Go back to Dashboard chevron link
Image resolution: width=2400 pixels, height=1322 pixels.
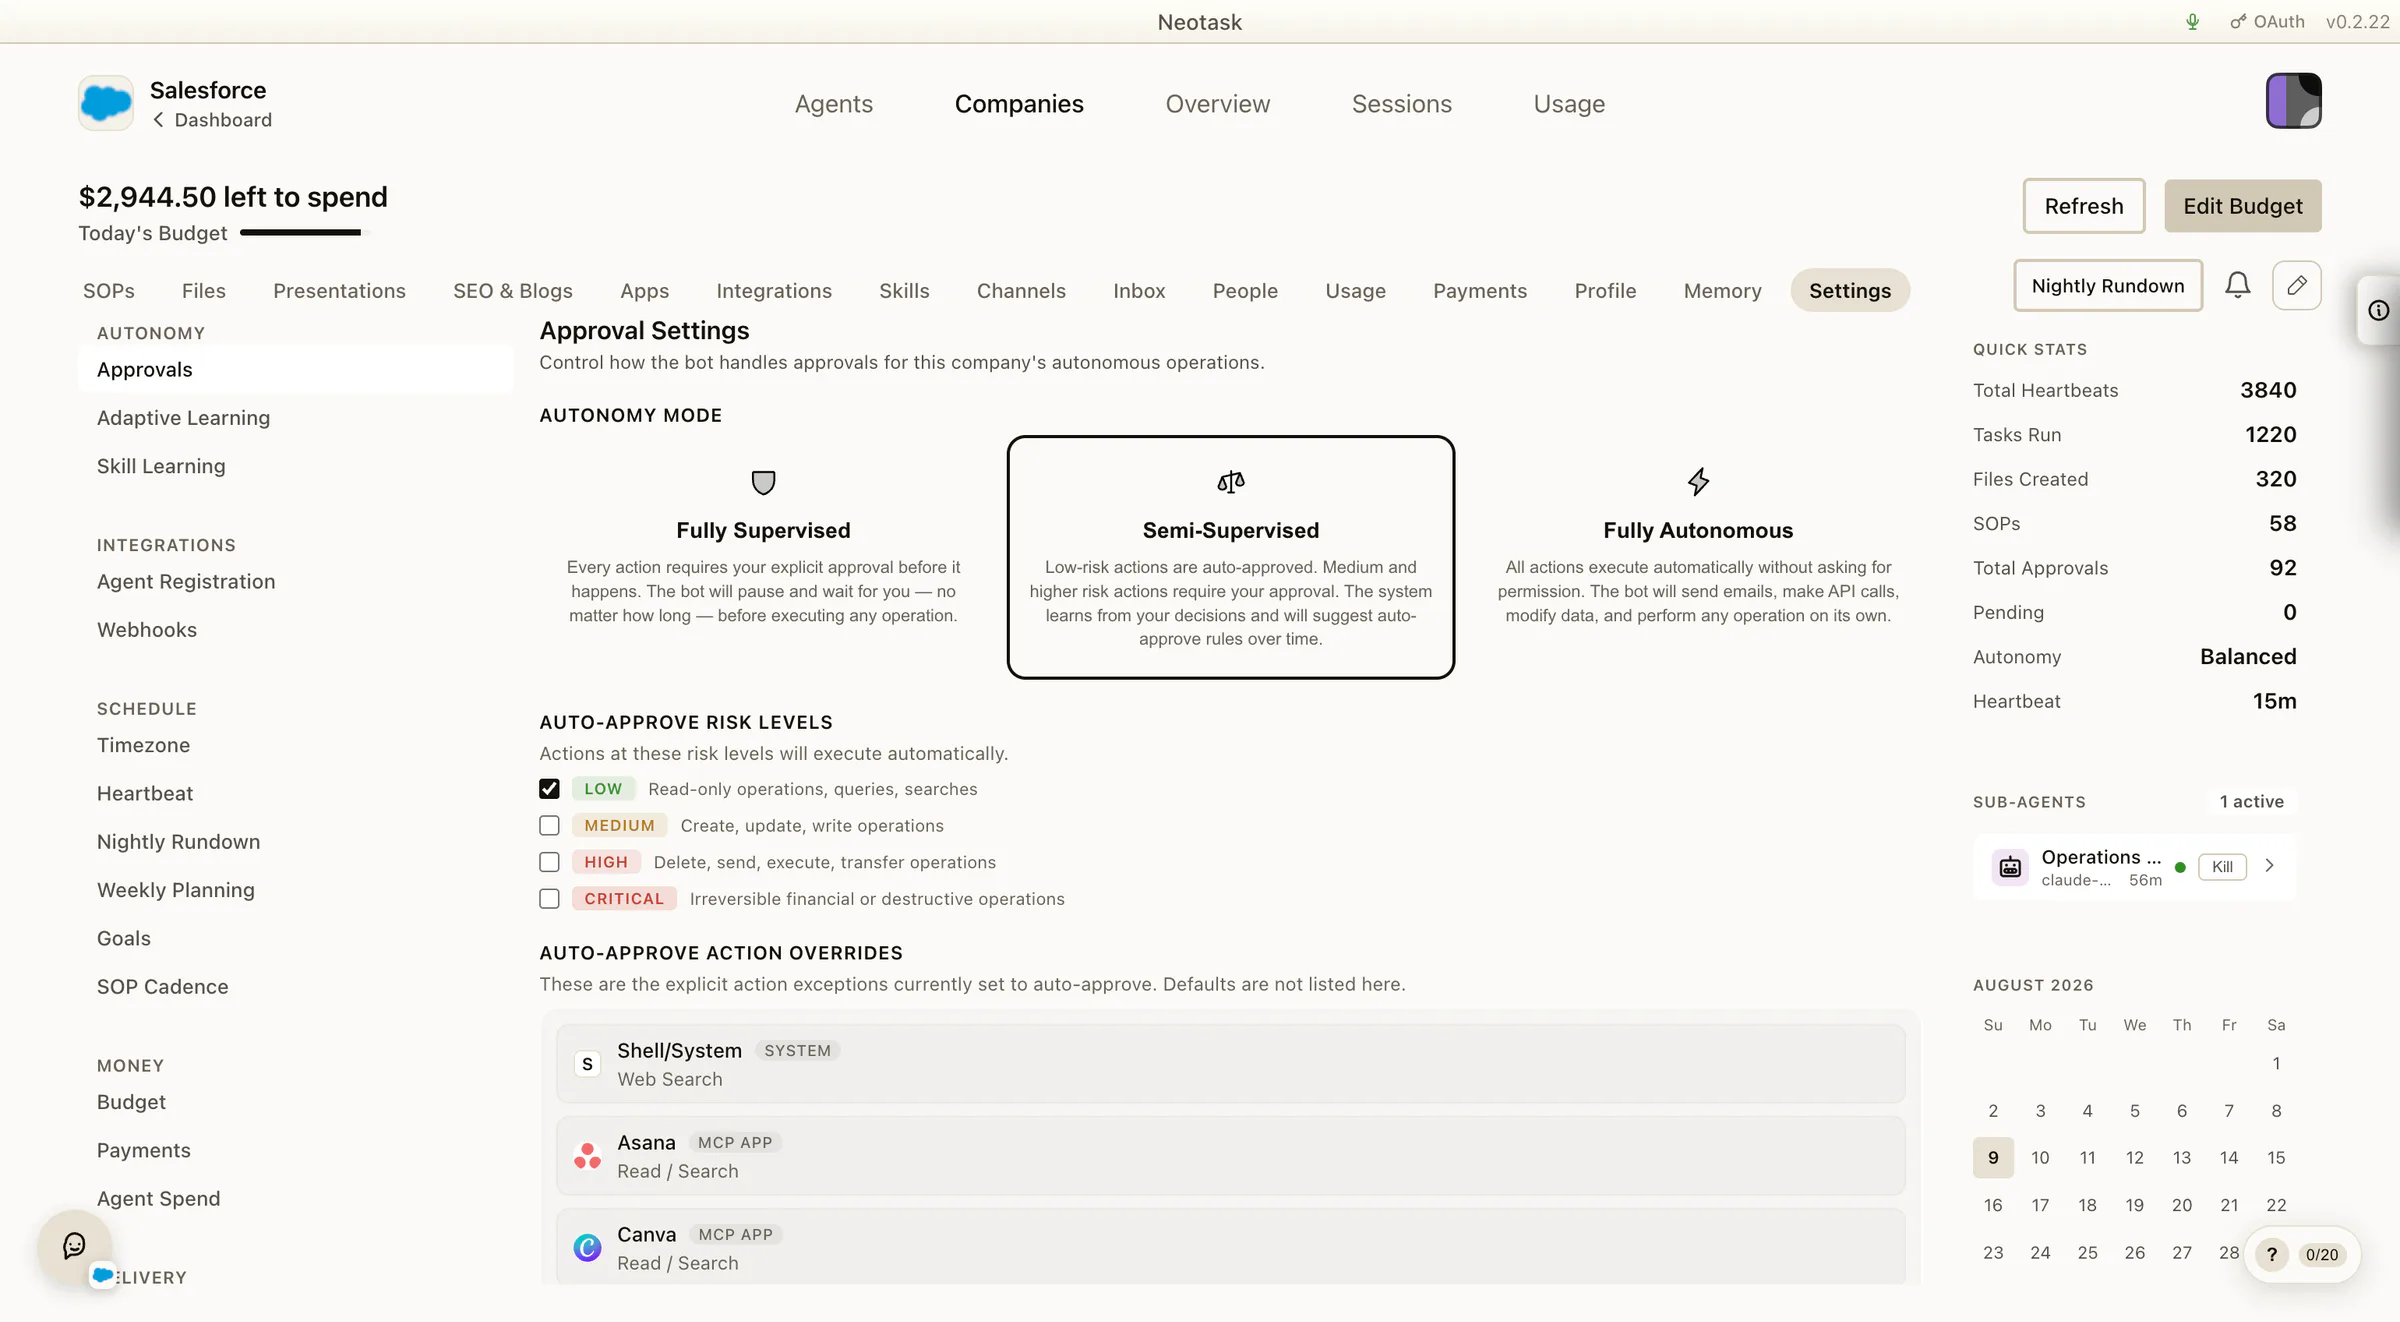click(212, 120)
